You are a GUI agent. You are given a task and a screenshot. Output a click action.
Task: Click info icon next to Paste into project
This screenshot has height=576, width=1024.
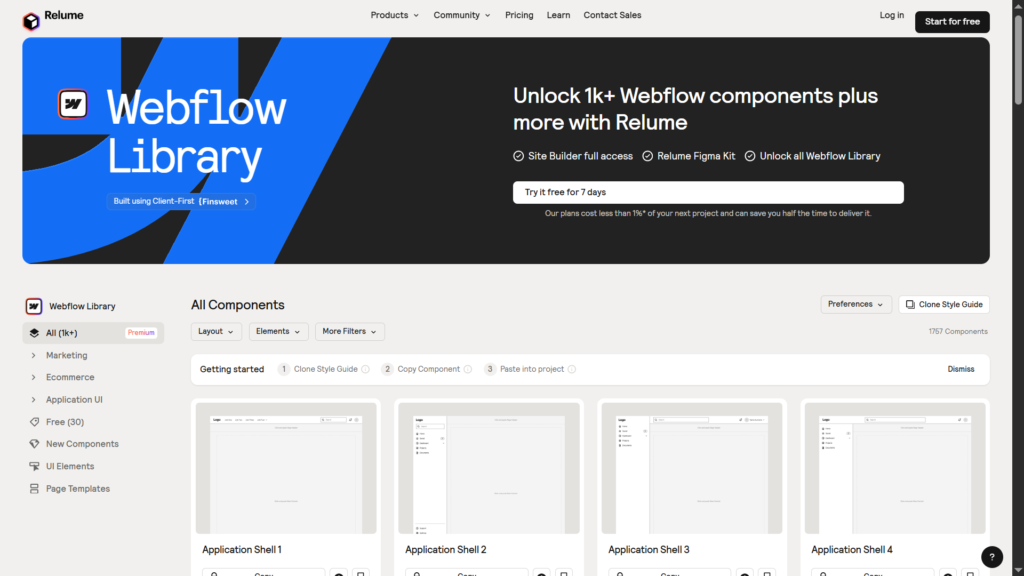[x=572, y=369]
